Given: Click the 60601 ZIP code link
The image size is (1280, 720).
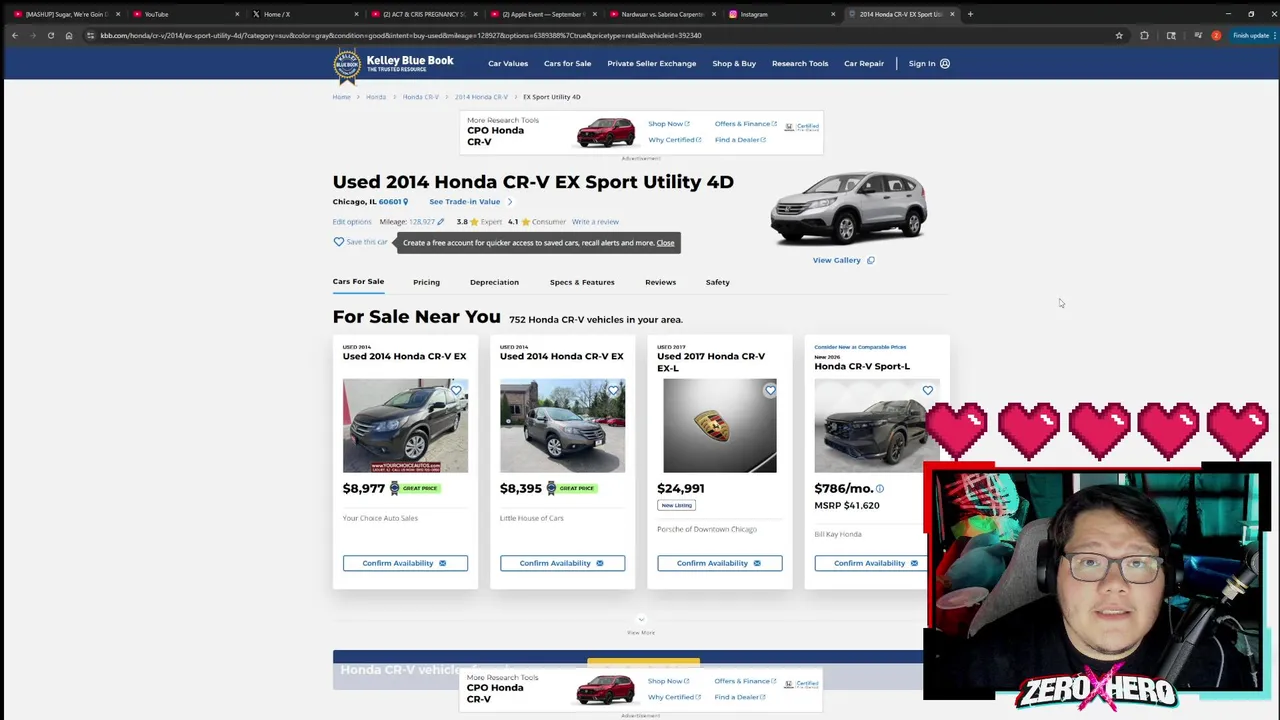Looking at the screenshot, I should pyautogui.click(x=389, y=202).
